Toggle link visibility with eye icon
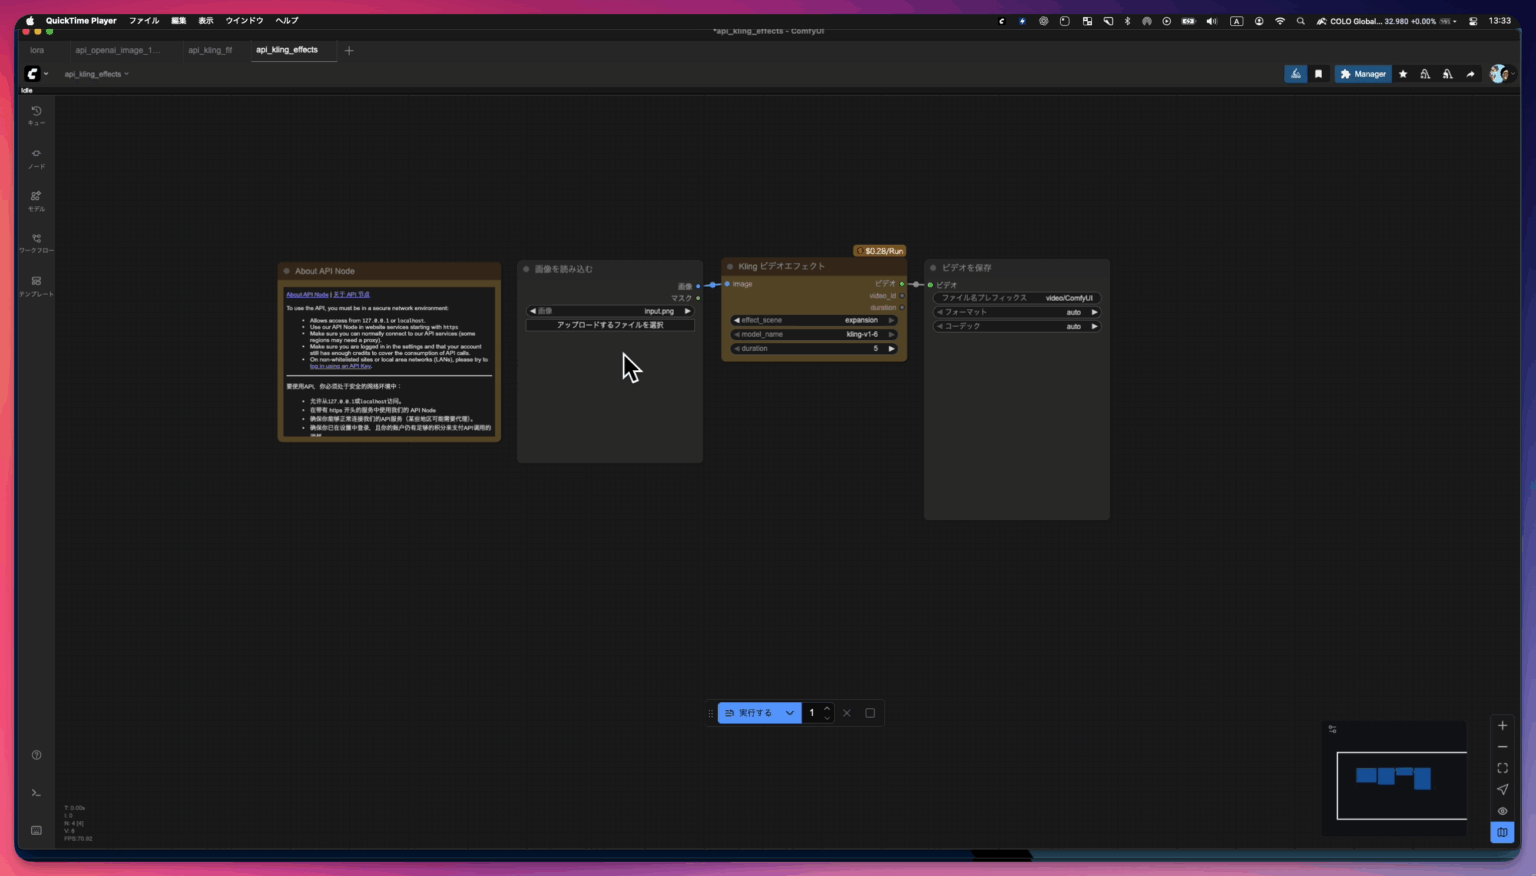Screen dimensions: 1536x876 click(1502, 811)
